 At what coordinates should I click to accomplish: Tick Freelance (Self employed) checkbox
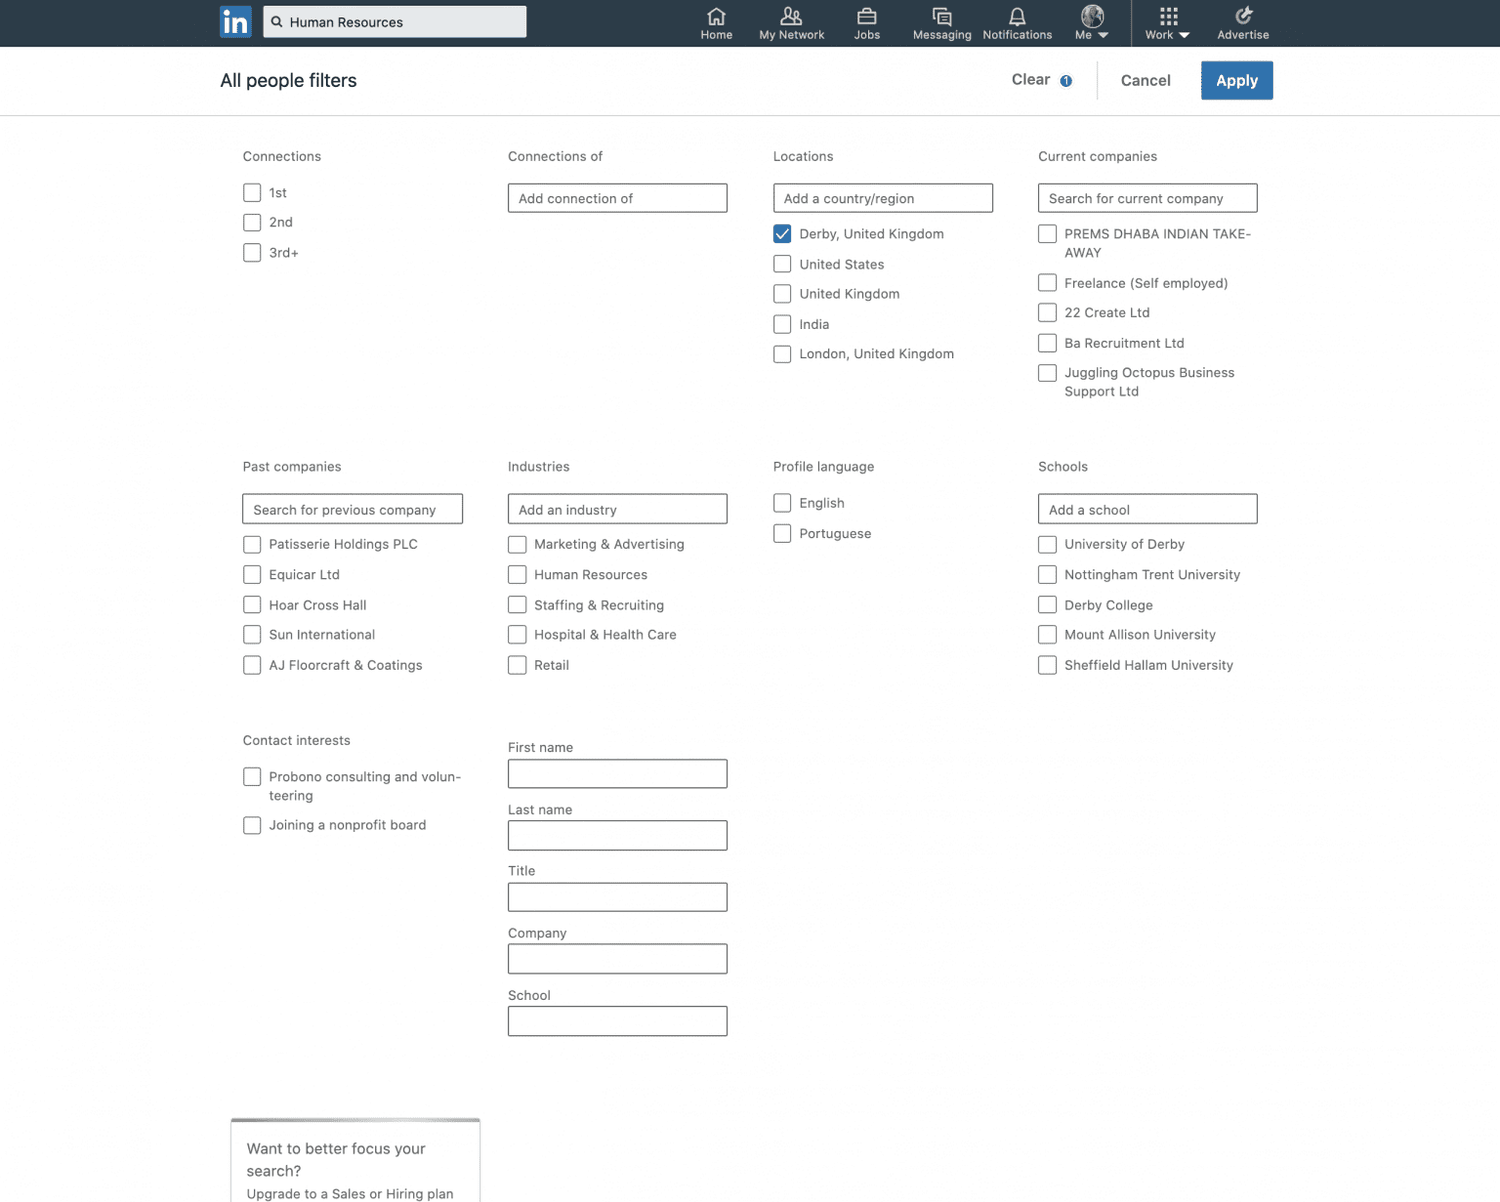1047,283
